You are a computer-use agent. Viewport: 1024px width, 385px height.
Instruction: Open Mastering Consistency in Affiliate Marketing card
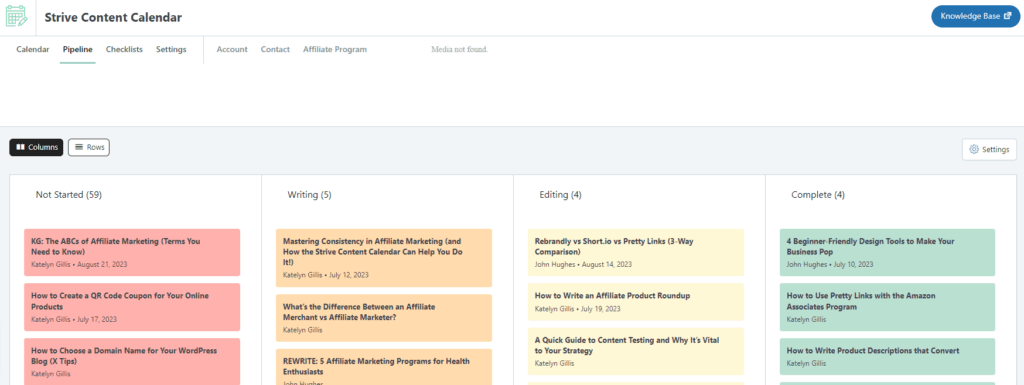[384, 258]
